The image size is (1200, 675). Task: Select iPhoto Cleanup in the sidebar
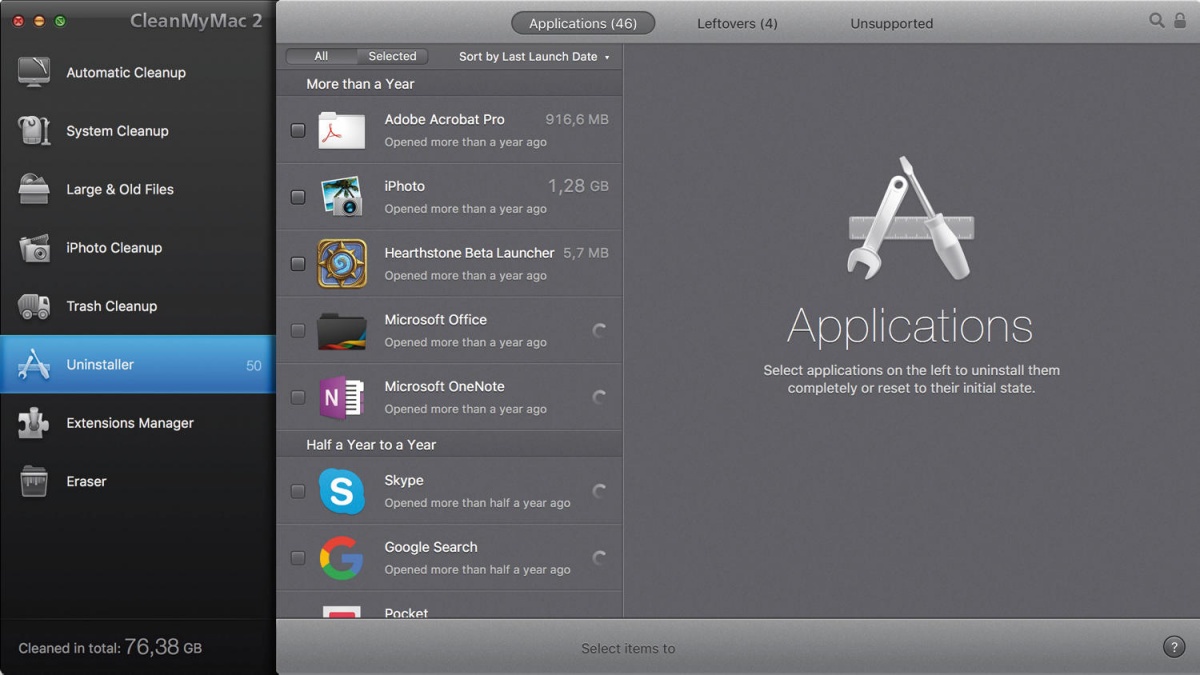pyautogui.click(x=138, y=248)
